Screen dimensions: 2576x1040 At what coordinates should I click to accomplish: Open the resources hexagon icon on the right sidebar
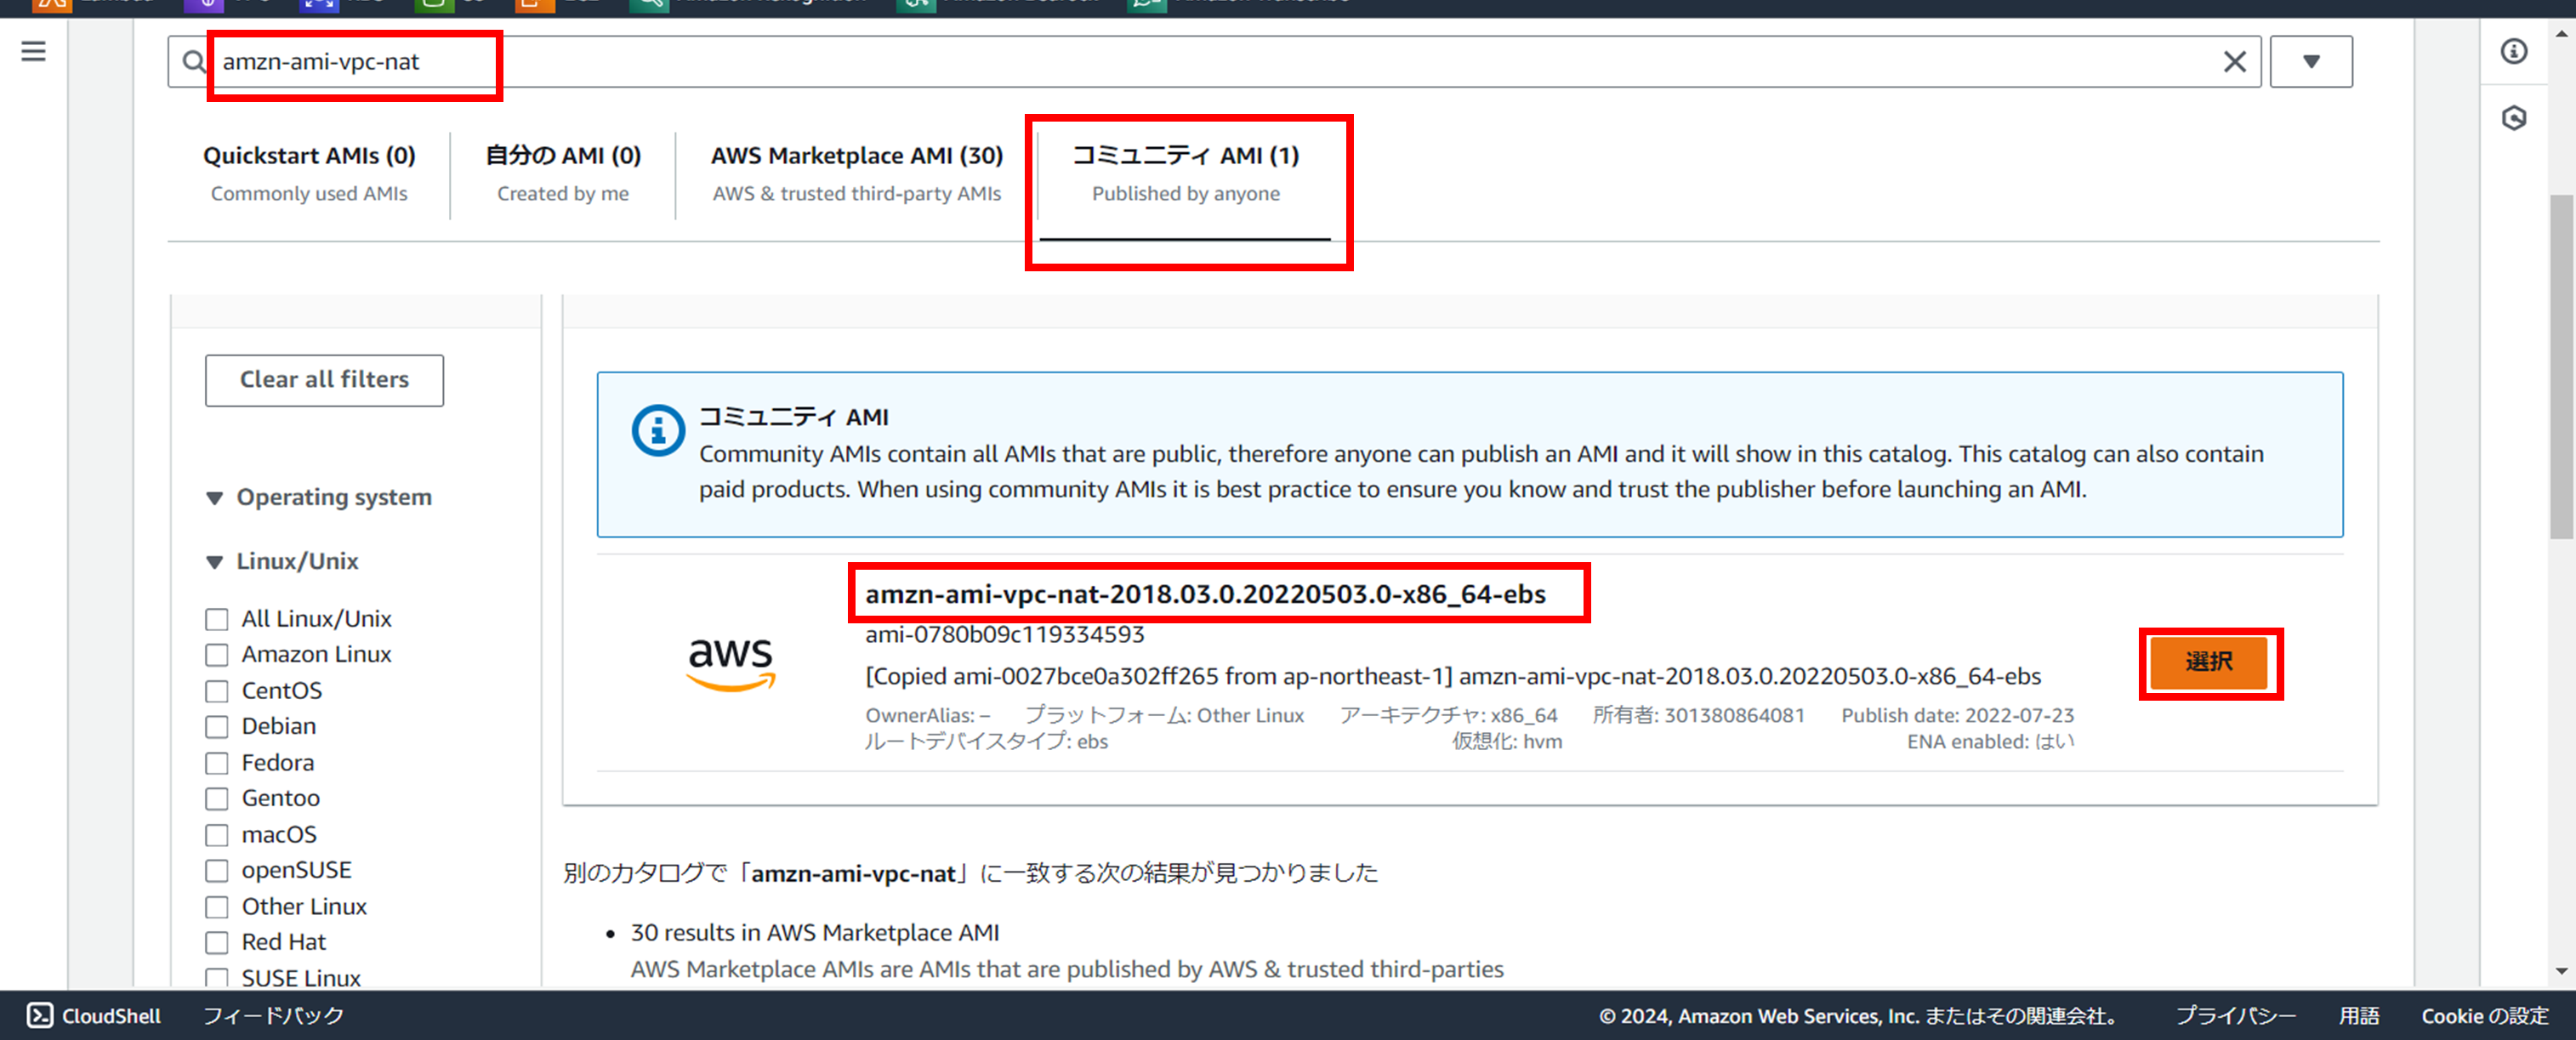tap(2514, 118)
